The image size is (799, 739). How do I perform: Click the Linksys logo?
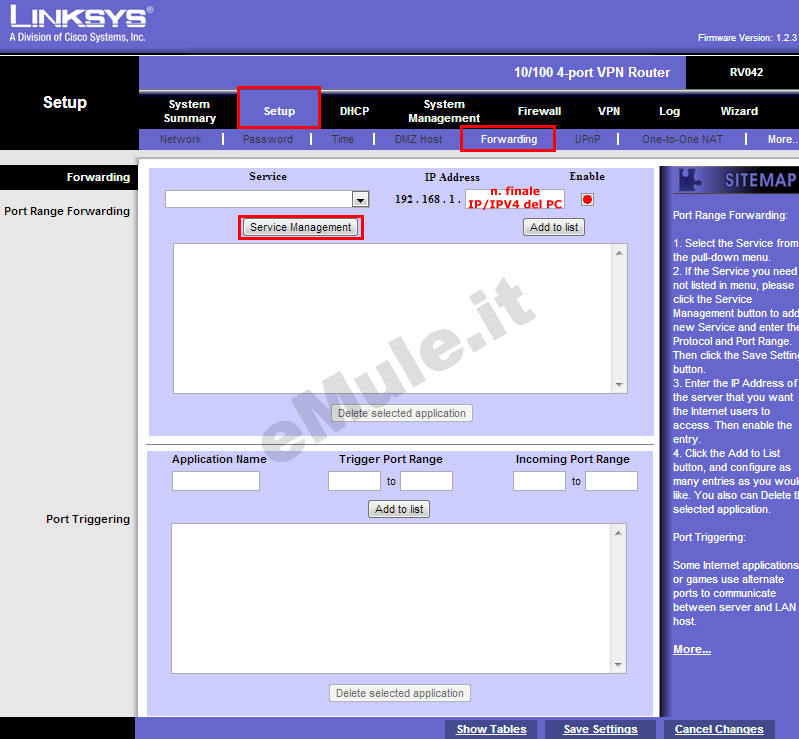click(81, 23)
